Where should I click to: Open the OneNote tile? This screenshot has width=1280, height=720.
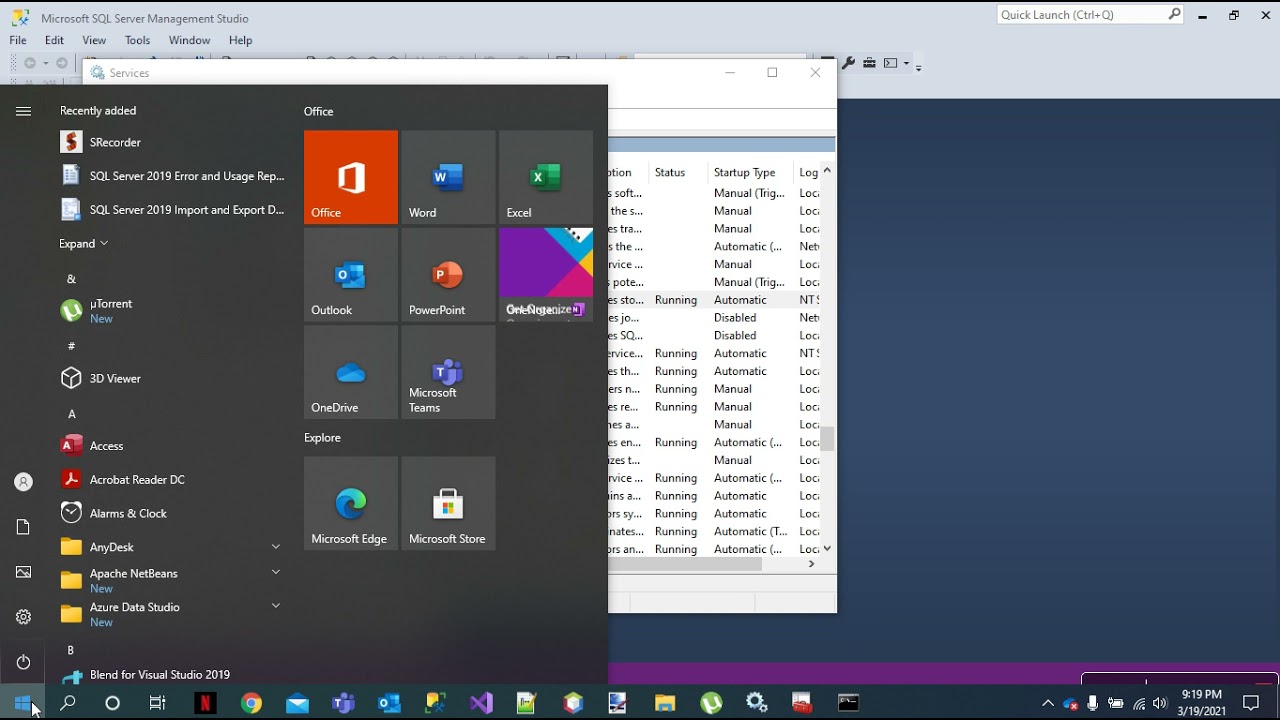[x=546, y=275]
